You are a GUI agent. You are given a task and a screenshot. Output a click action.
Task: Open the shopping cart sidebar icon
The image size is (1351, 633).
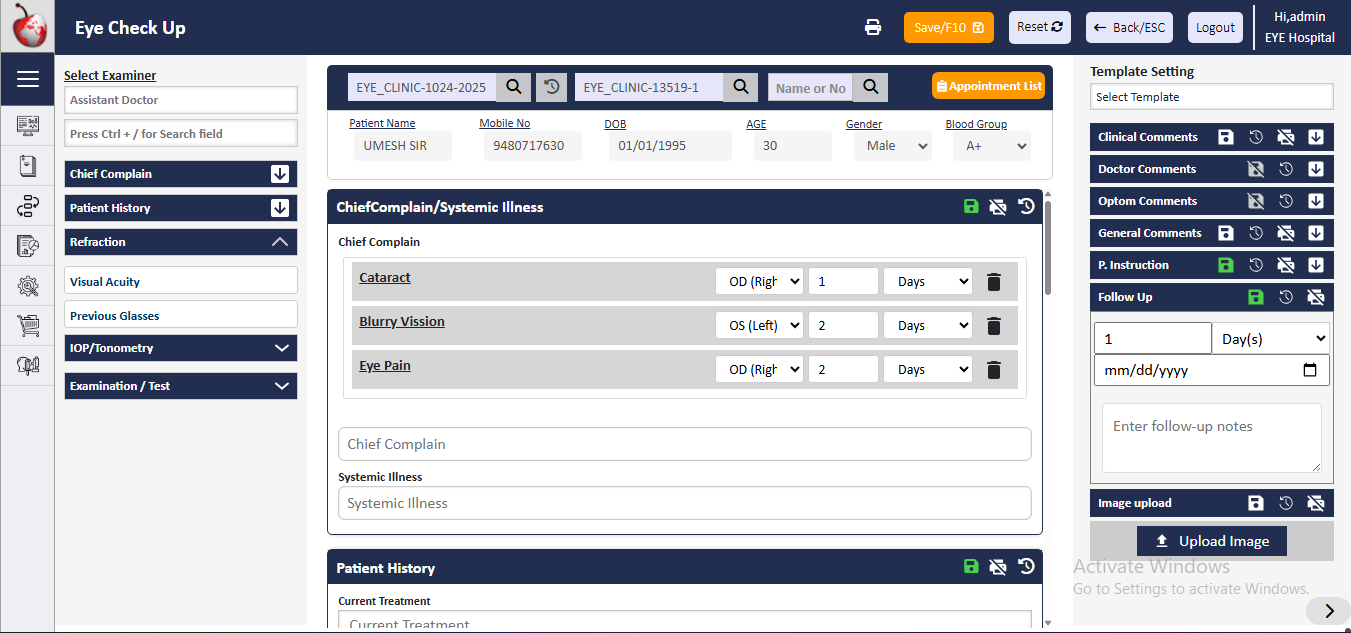pos(28,325)
